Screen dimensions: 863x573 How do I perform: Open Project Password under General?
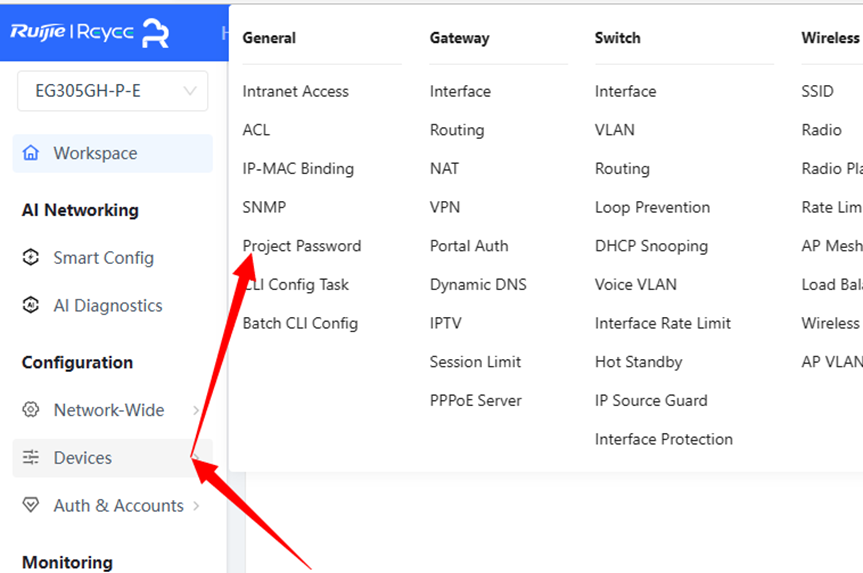302,246
